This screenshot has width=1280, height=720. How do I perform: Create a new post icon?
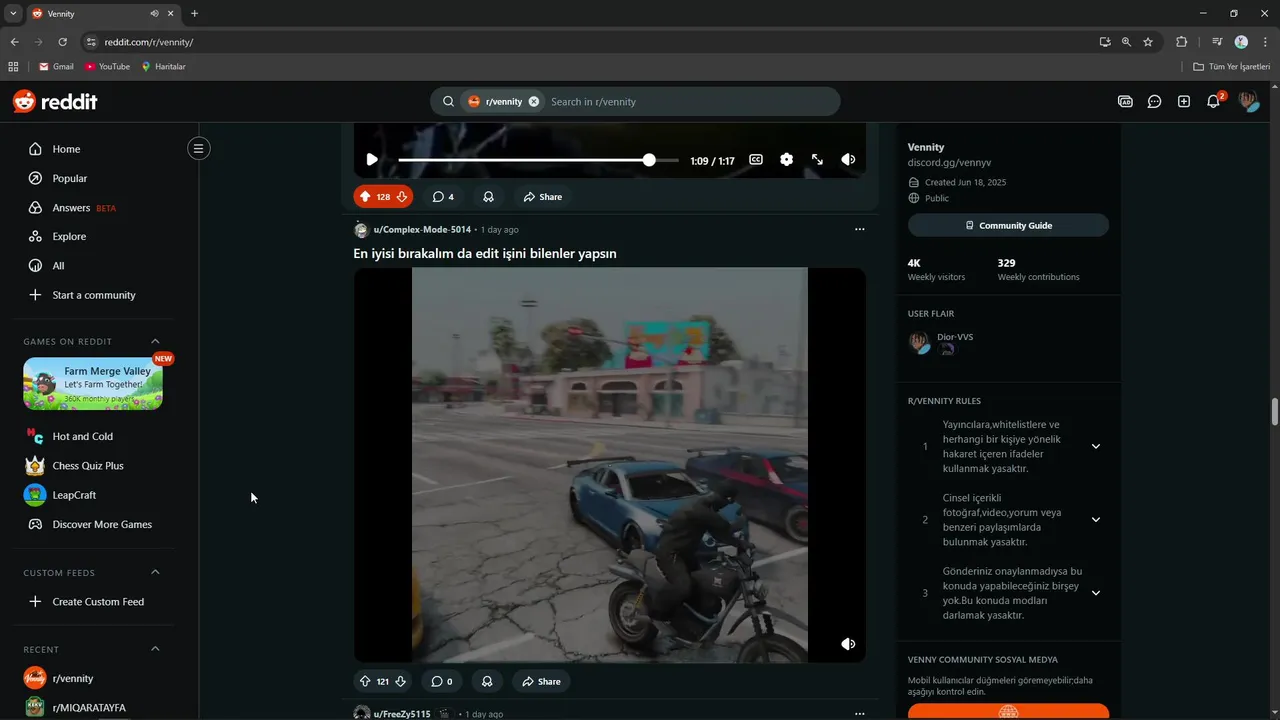pyautogui.click(x=1184, y=101)
